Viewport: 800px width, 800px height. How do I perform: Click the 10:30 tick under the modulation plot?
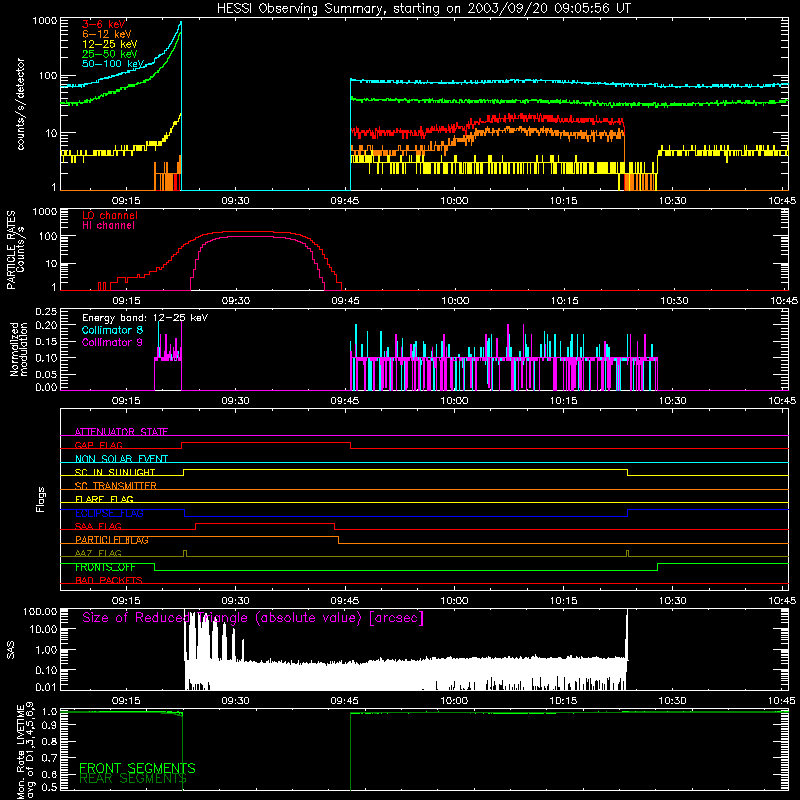coord(672,401)
